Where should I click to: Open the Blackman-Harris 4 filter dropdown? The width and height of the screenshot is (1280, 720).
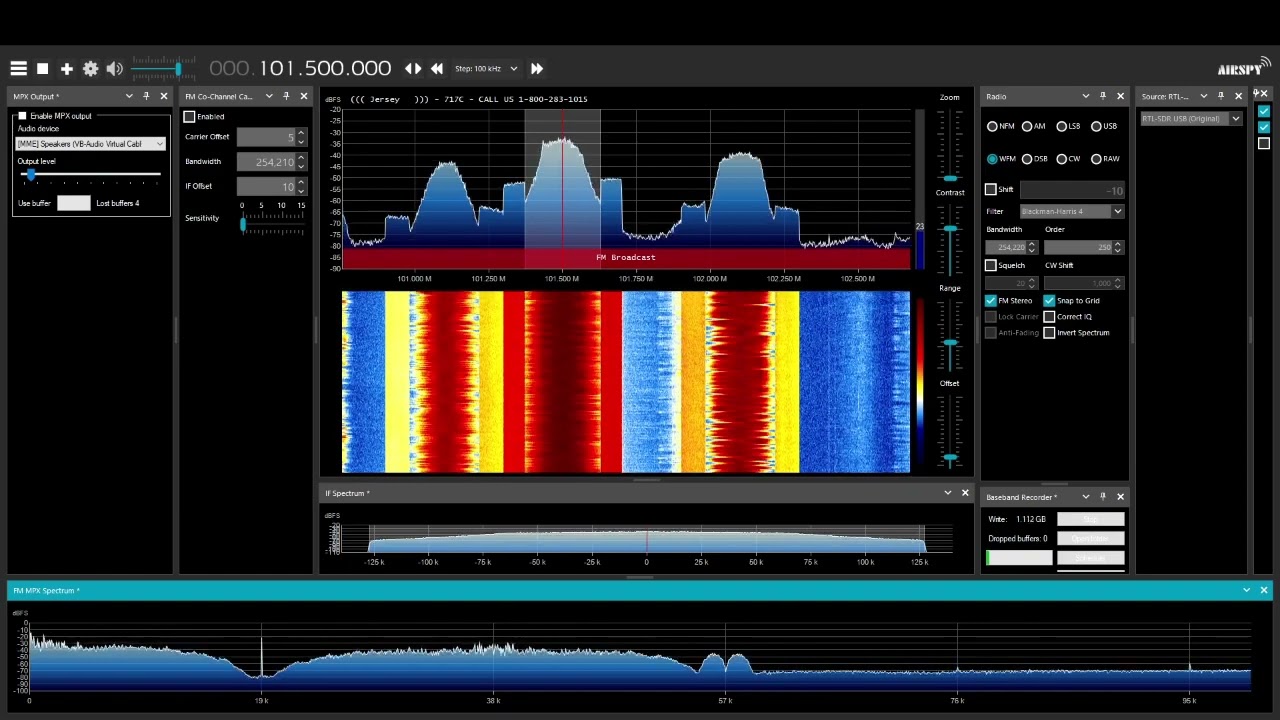[x=1072, y=211]
